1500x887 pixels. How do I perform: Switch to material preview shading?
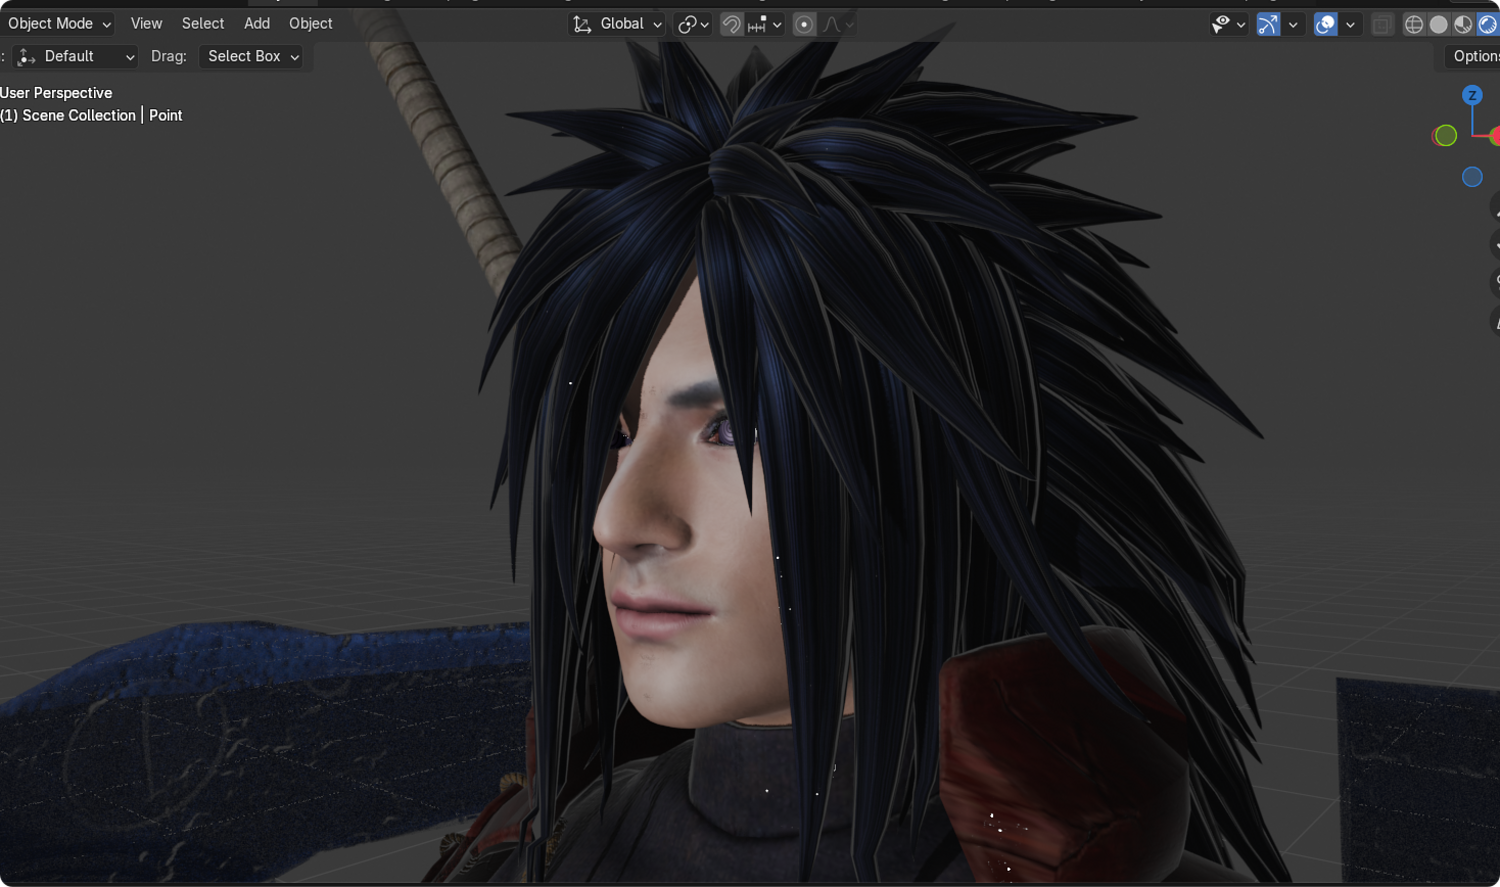(x=1463, y=24)
